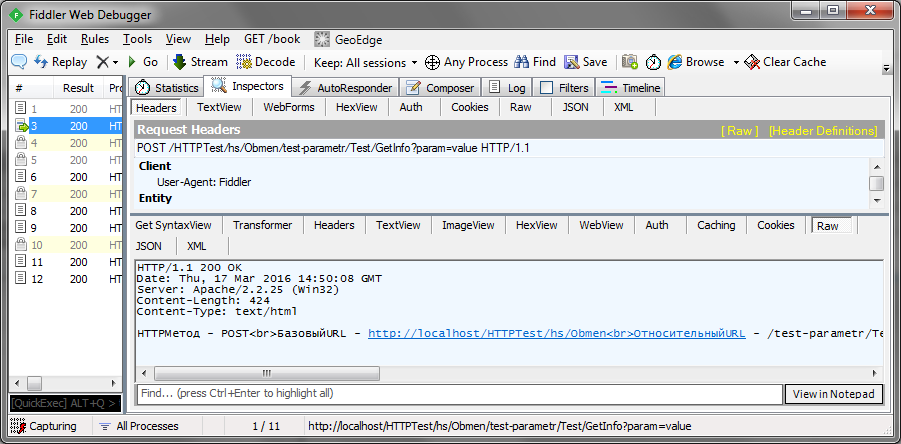
Task: Click the Find text input field
Action: 460,394
